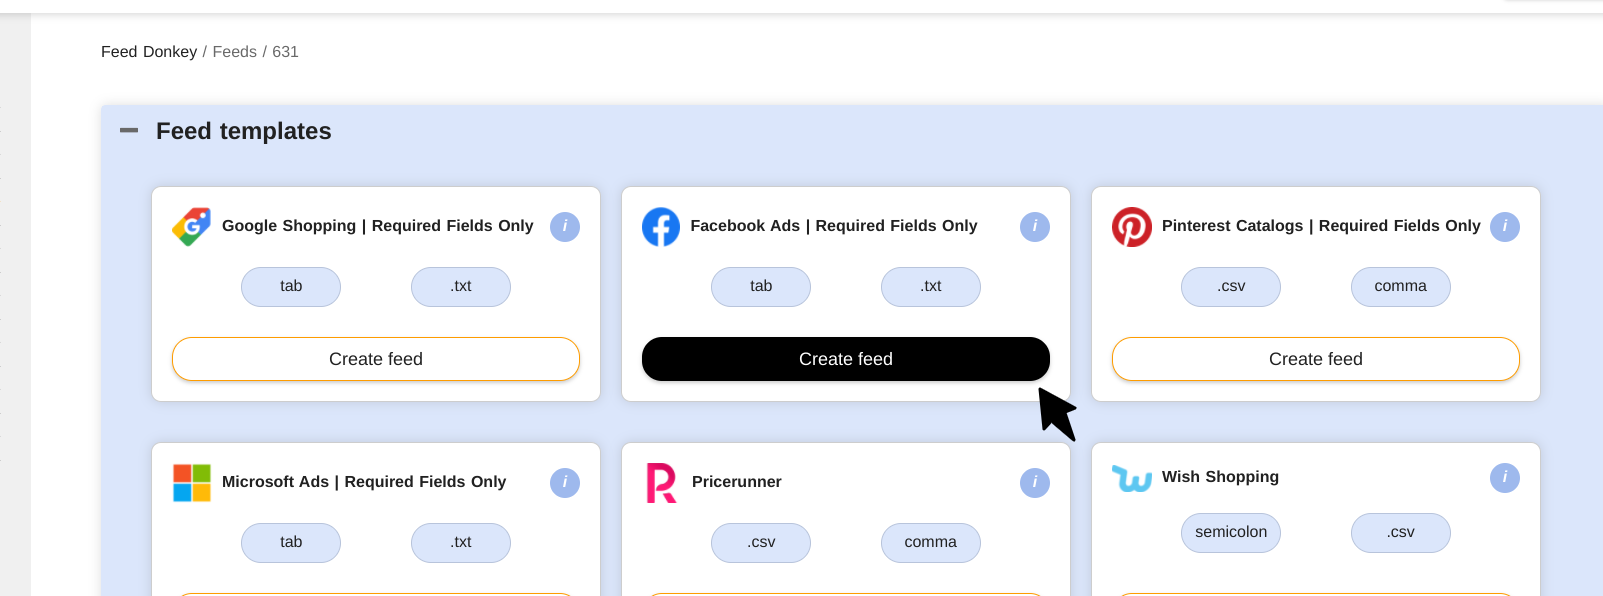The width and height of the screenshot is (1603, 596).
Task: Open info for Google Shopping template
Action: click(x=565, y=227)
